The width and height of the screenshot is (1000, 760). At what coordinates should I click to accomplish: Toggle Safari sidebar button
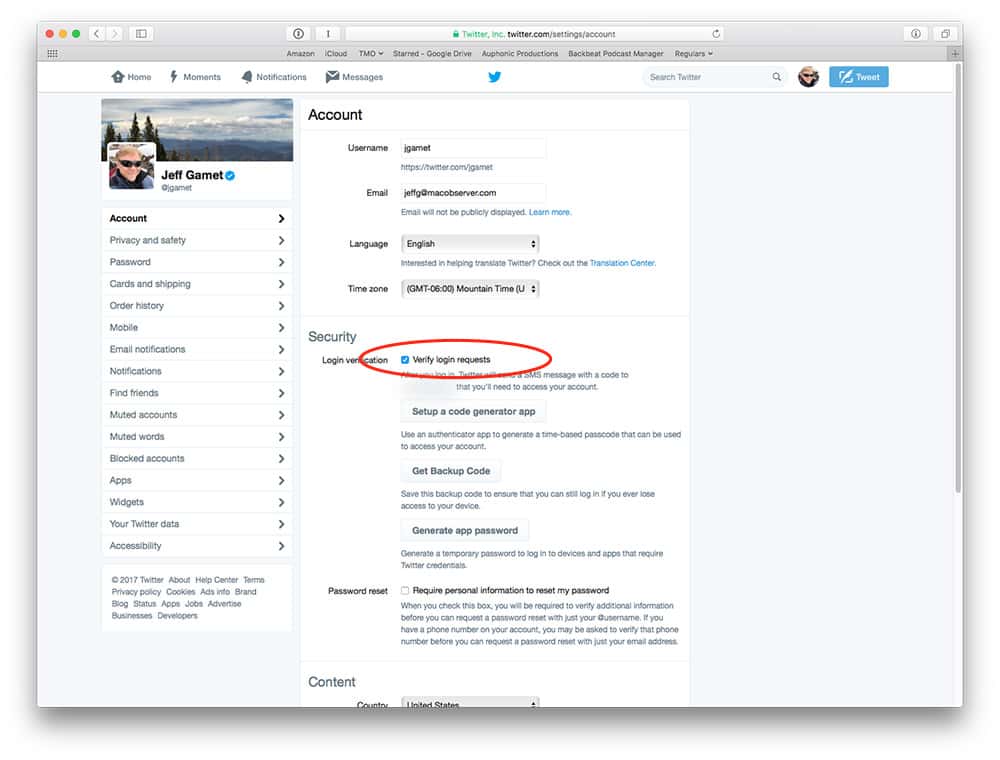click(x=141, y=33)
